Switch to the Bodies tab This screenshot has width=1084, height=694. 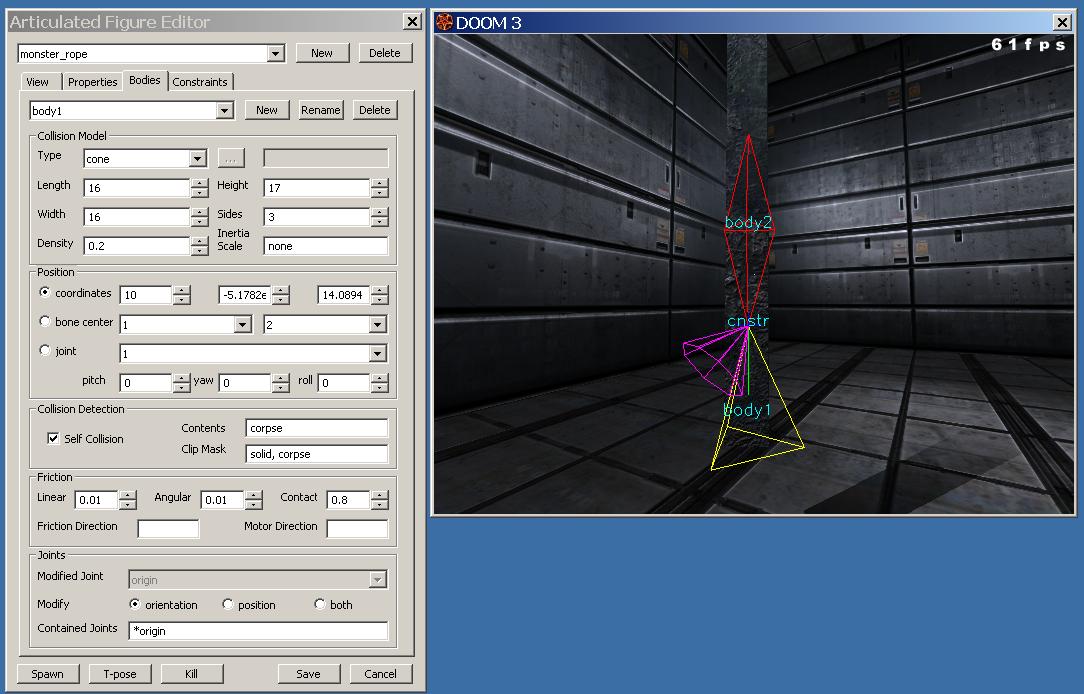pos(144,80)
